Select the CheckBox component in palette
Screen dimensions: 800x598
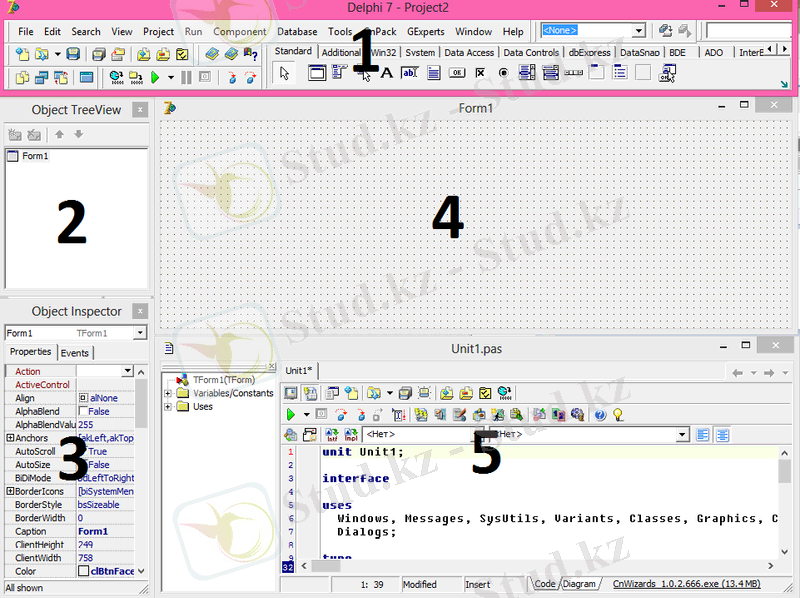click(x=480, y=73)
